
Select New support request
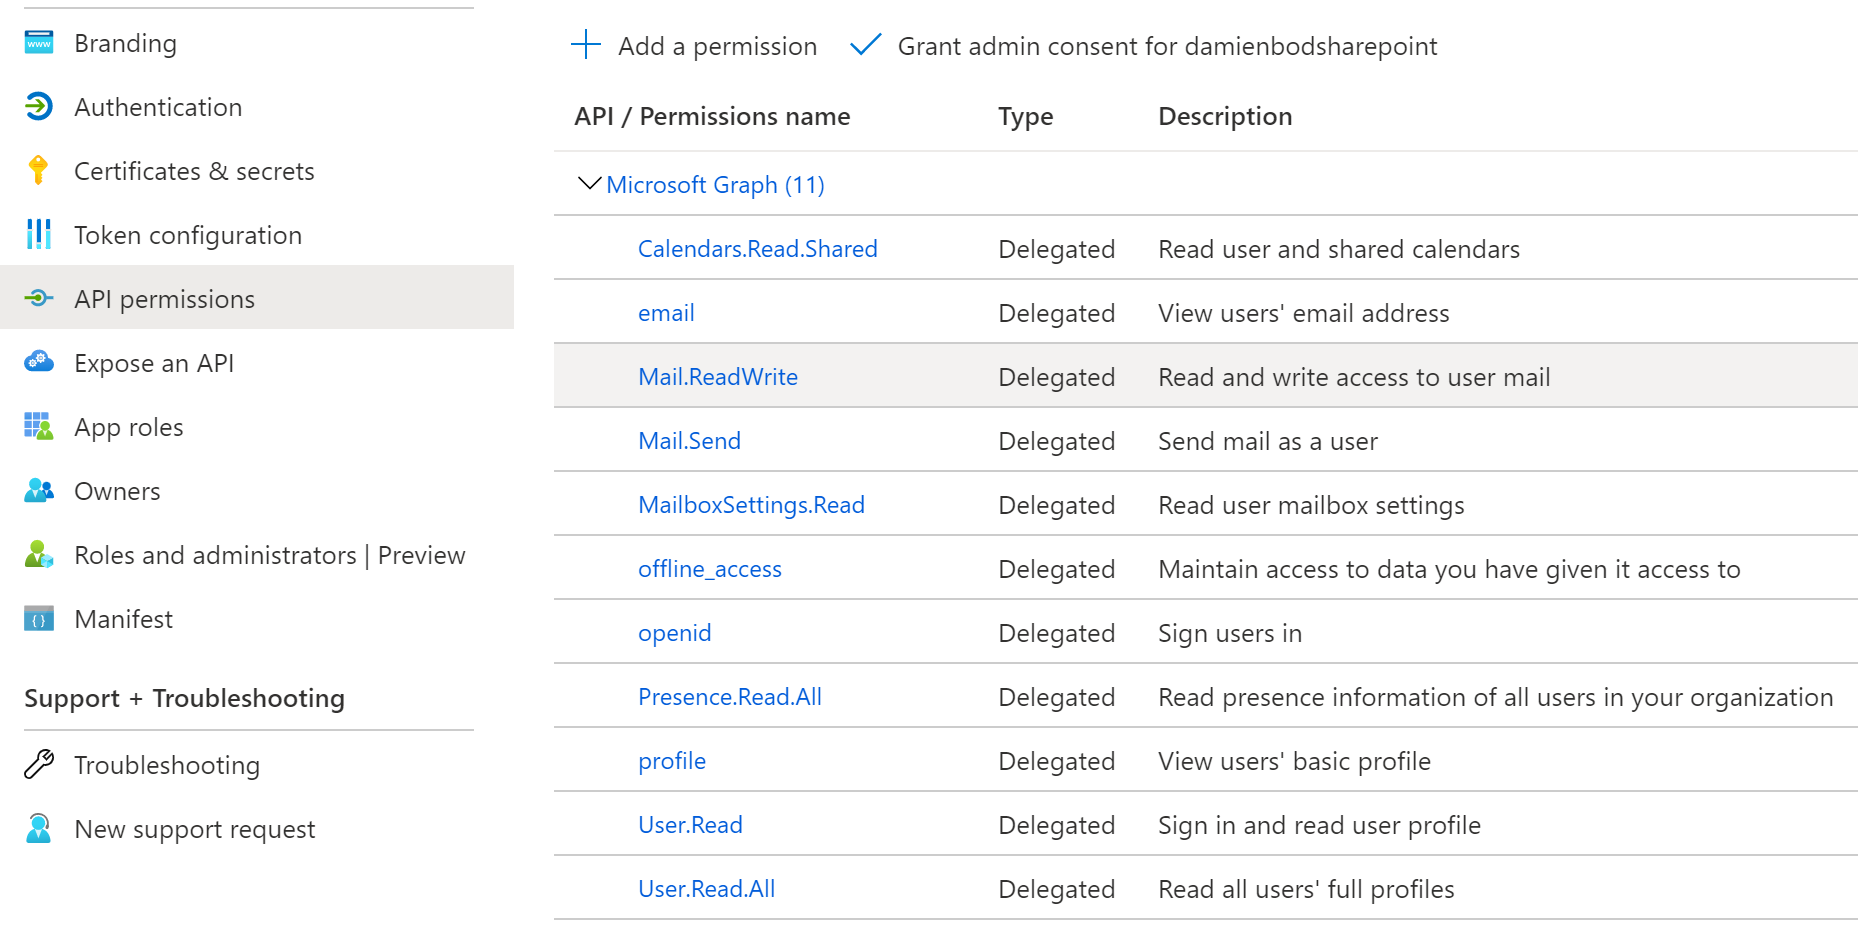click(194, 829)
